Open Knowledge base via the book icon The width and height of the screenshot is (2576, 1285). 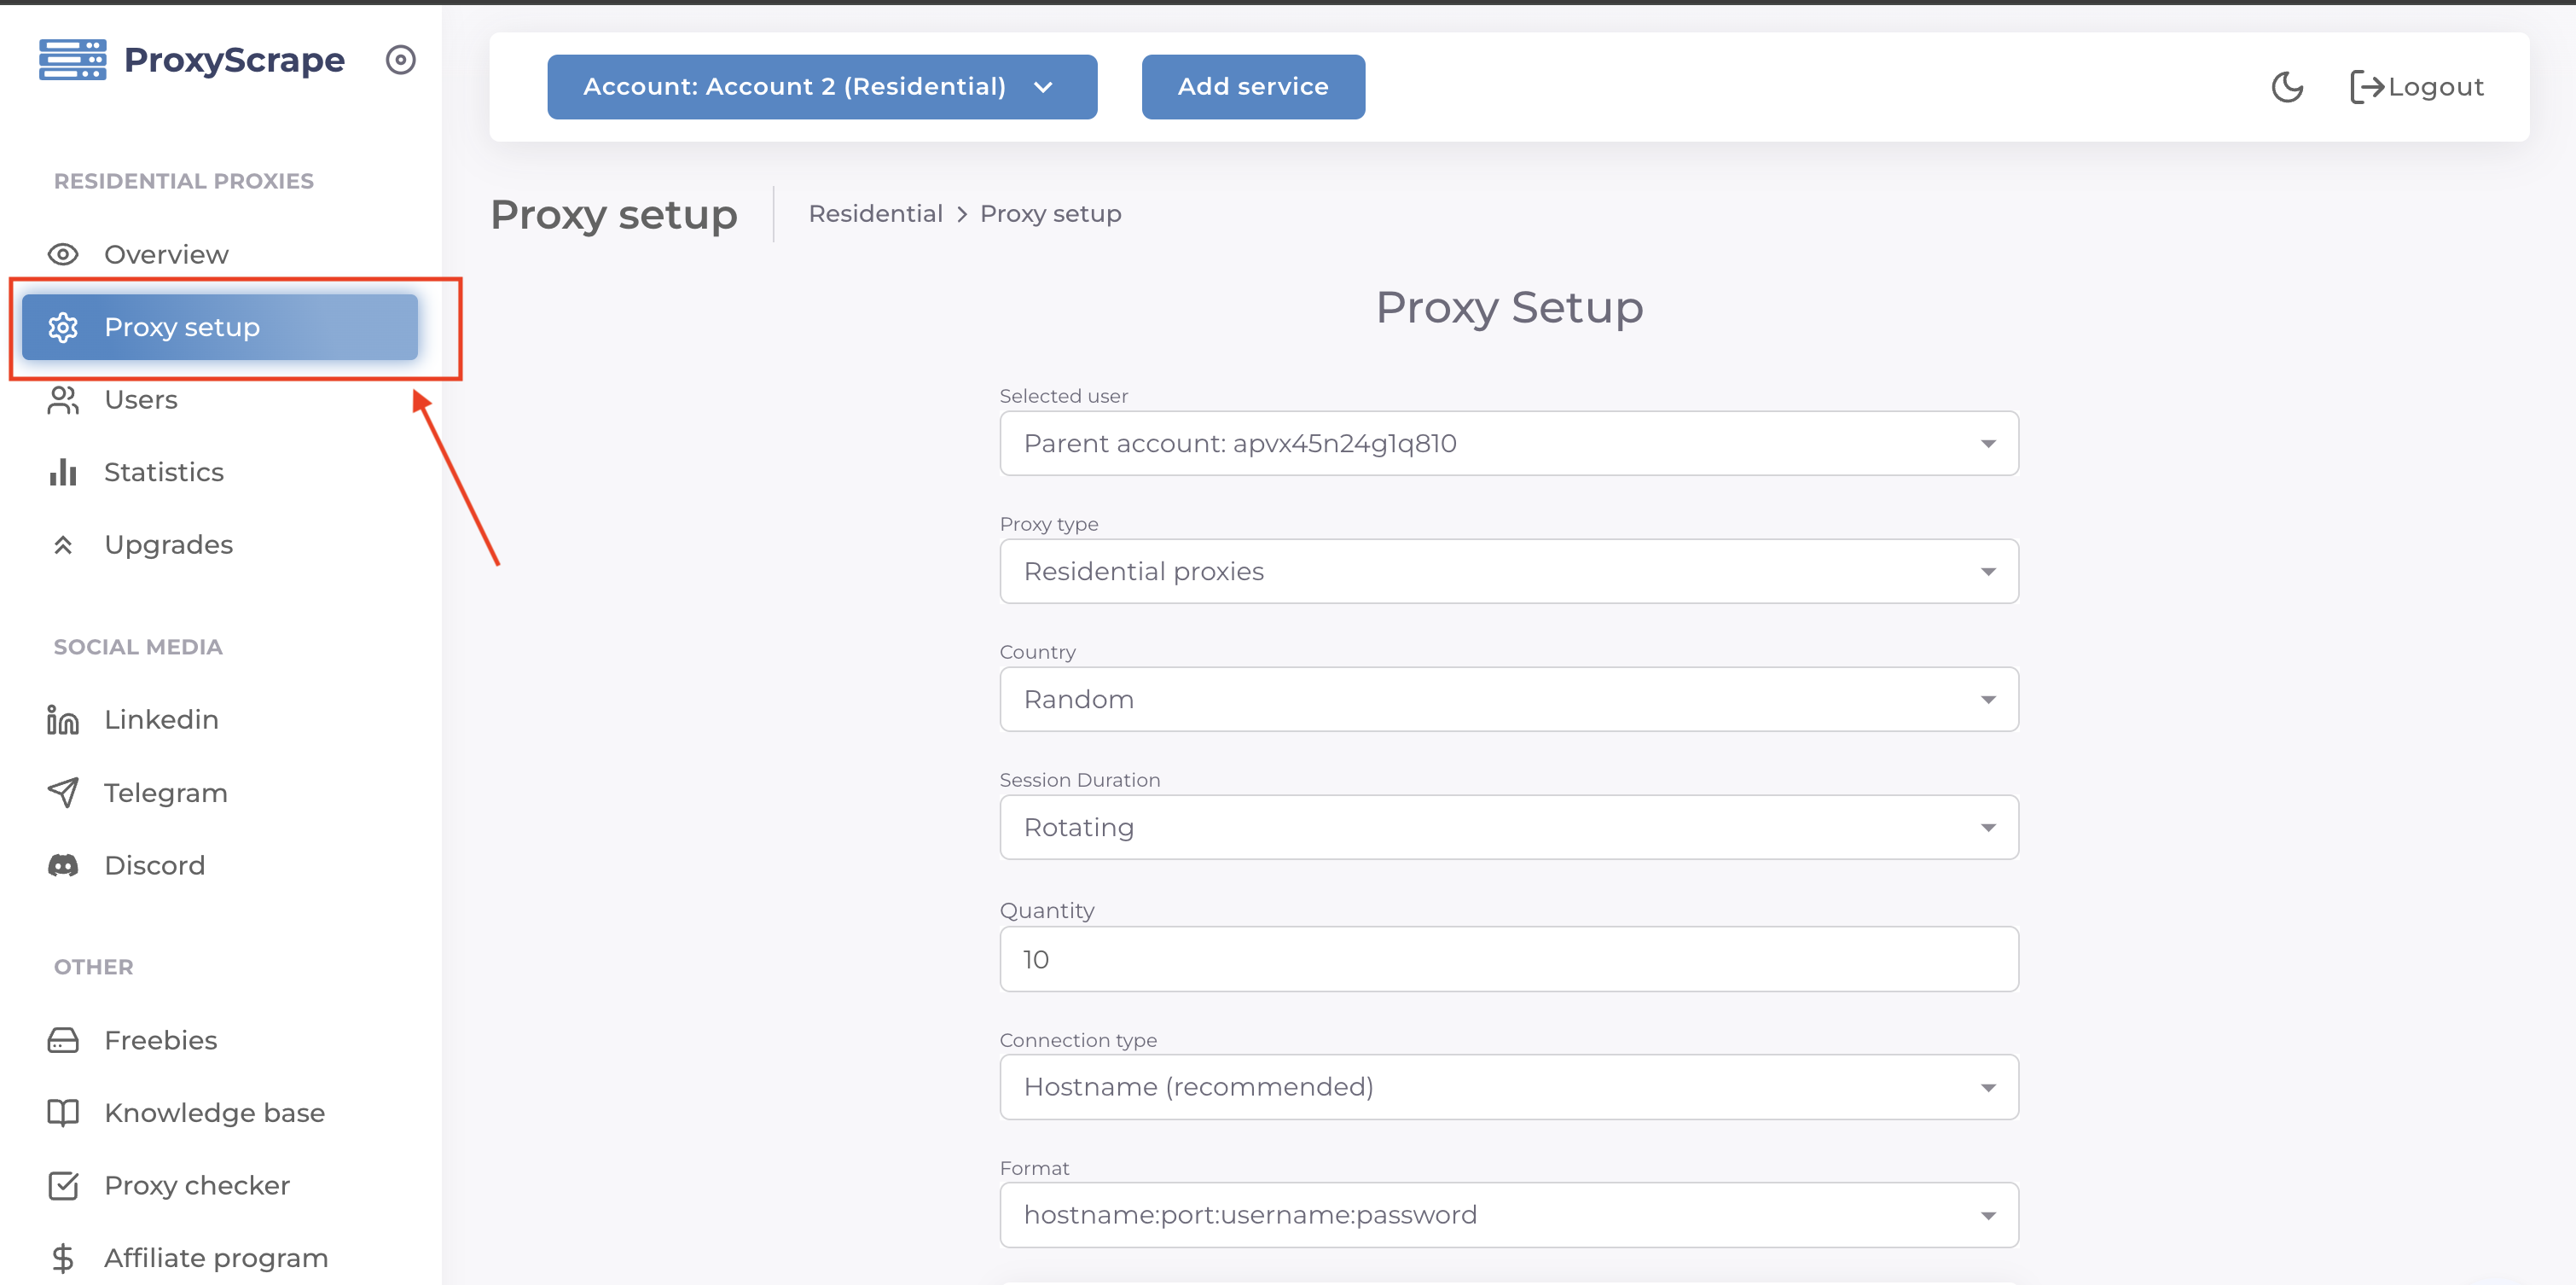(x=63, y=1112)
